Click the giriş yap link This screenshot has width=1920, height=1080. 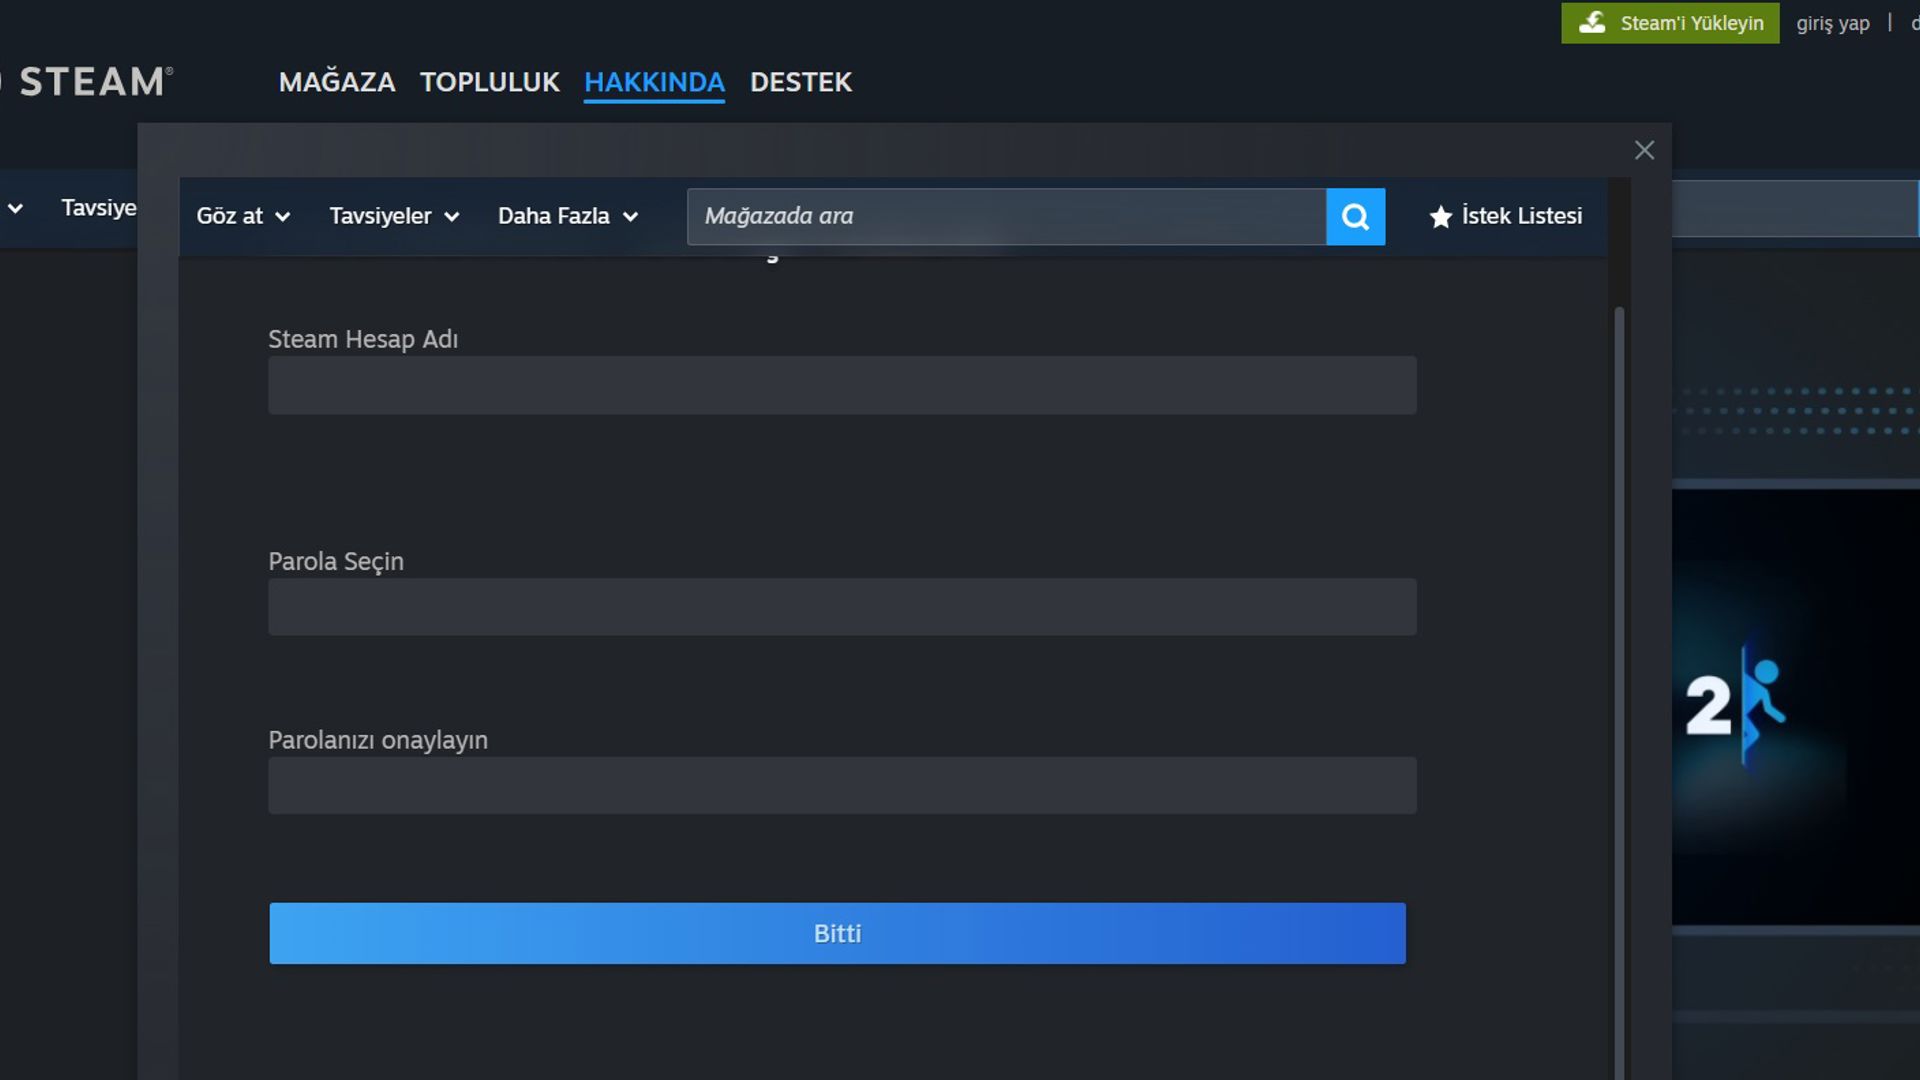pos(1832,23)
